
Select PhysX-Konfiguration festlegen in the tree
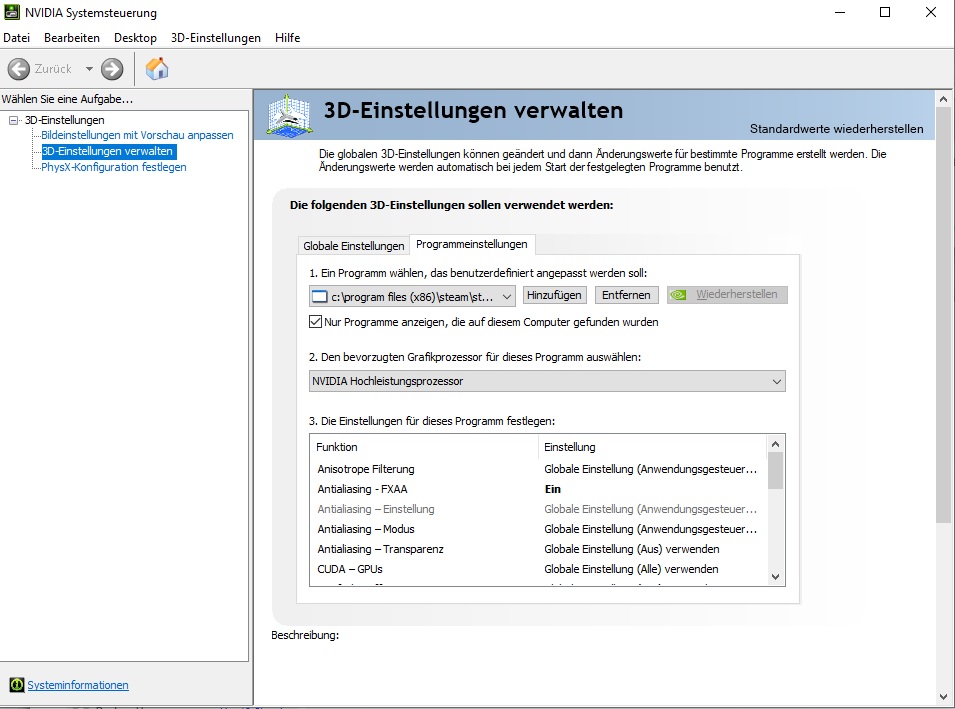tap(113, 167)
